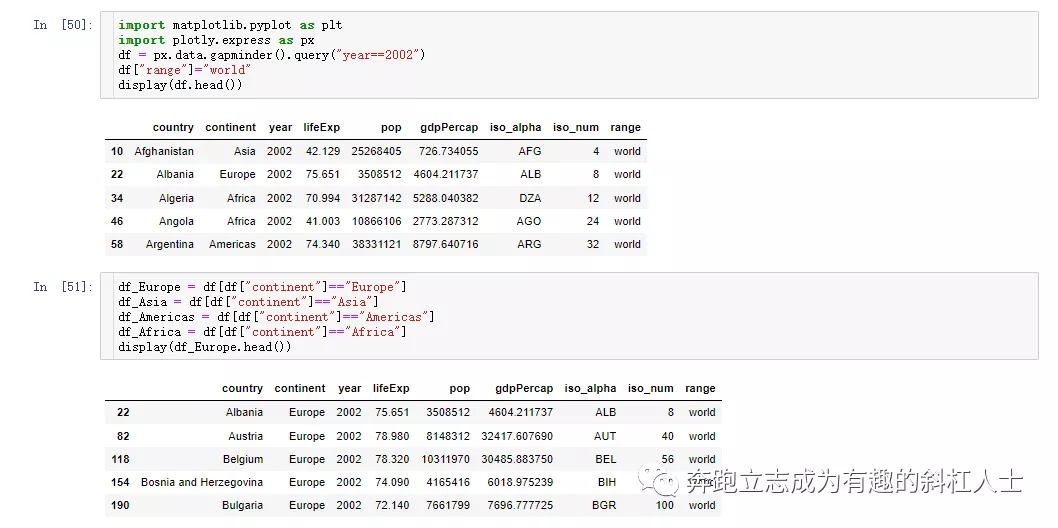The height and width of the screenshot is (528, 1058).
Task: Select the Asia continent cell for Afghanistan
Action: pos(245,151)
